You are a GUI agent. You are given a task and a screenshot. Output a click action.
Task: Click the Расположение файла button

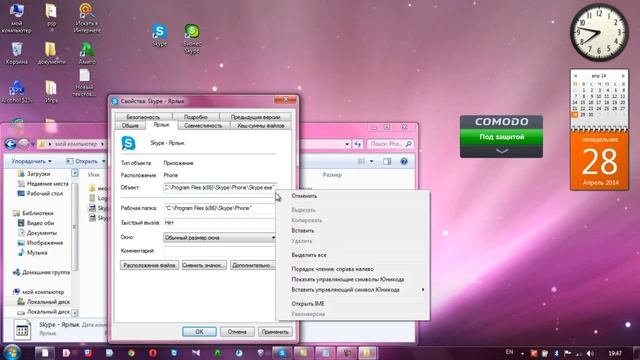pos(149,265)
